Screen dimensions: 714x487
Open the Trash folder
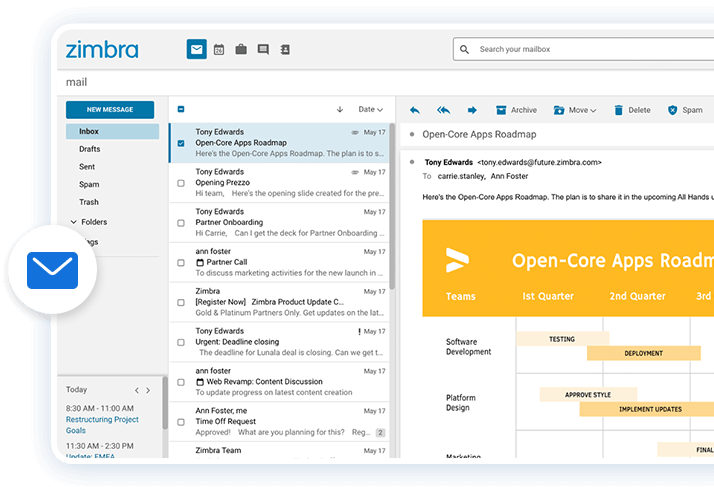pyautogui.click(x=89, y=202)
